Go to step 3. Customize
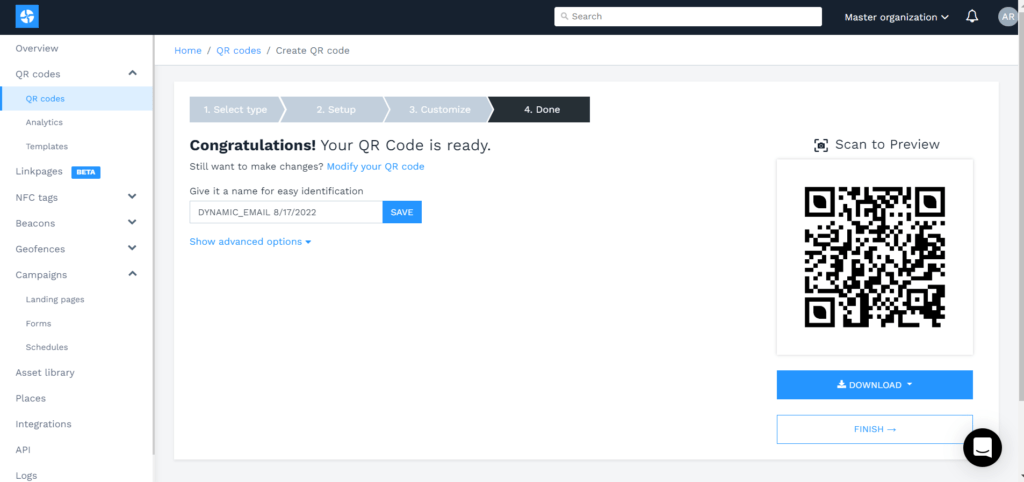The image size is (1024, 482). tap(440, 110)
